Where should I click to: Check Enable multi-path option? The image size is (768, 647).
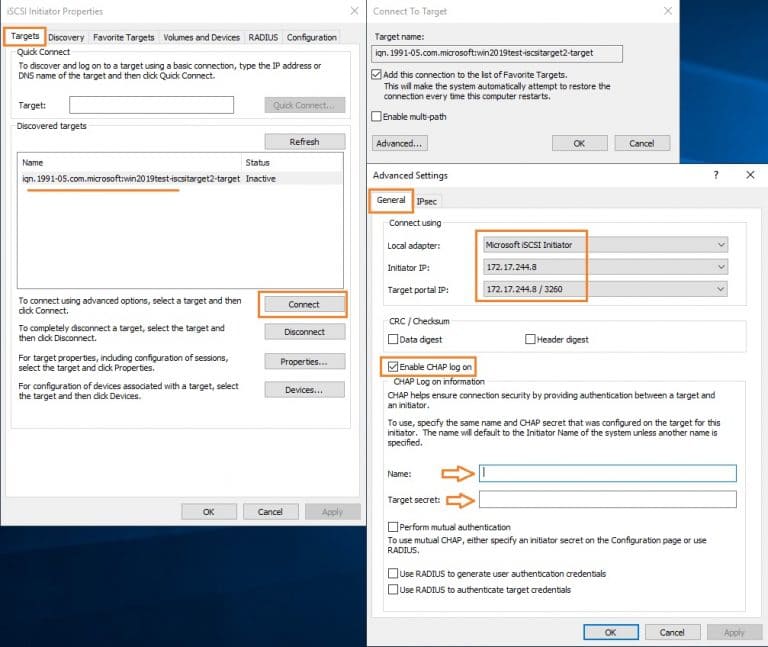click(376, 116)
